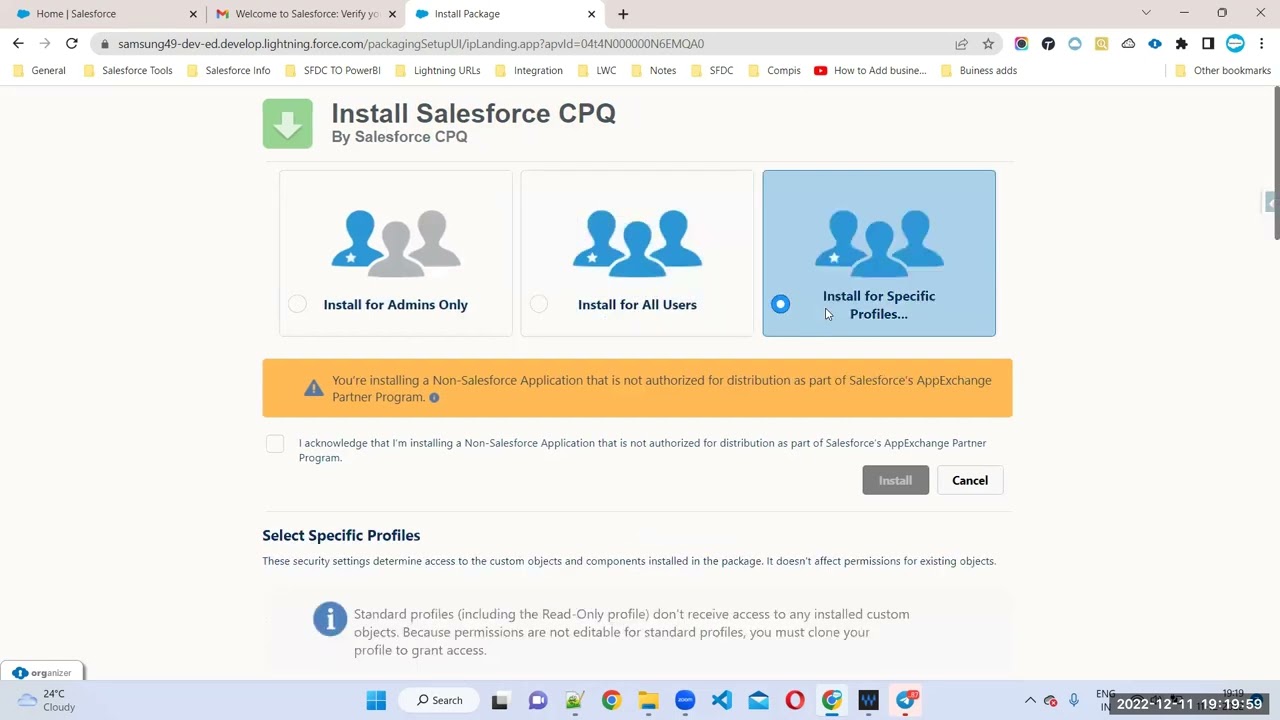Bookmark this page with the star icon
This screenshot has width=1280, height=720.
point(988,44)
